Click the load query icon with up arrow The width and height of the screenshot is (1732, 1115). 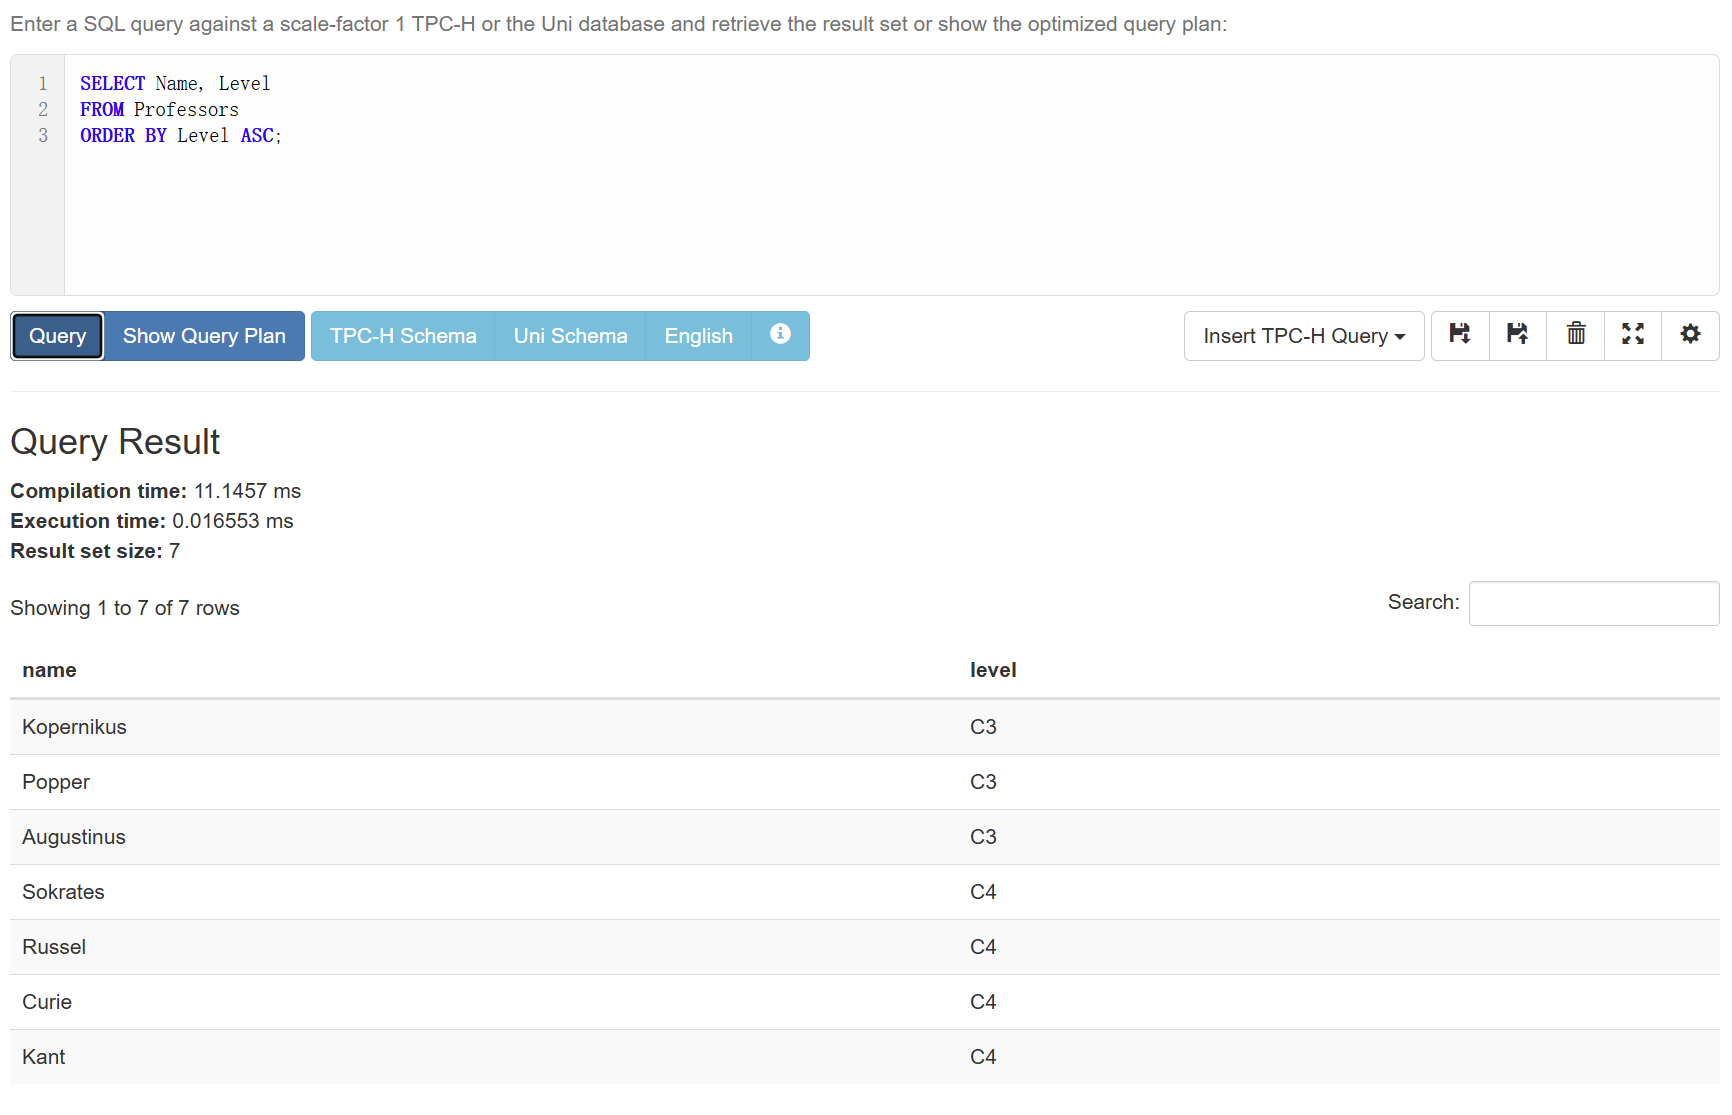click(x=1518, y=335)
